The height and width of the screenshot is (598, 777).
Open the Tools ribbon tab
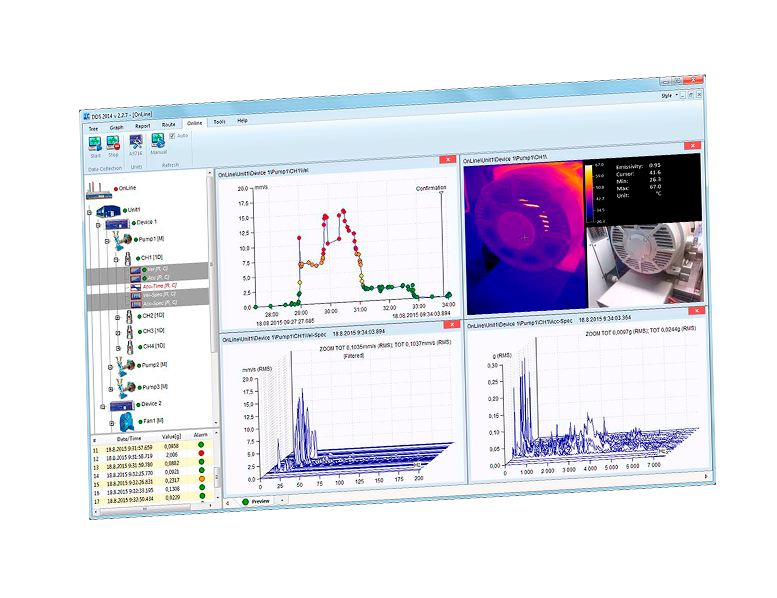(x=220, y=121)
